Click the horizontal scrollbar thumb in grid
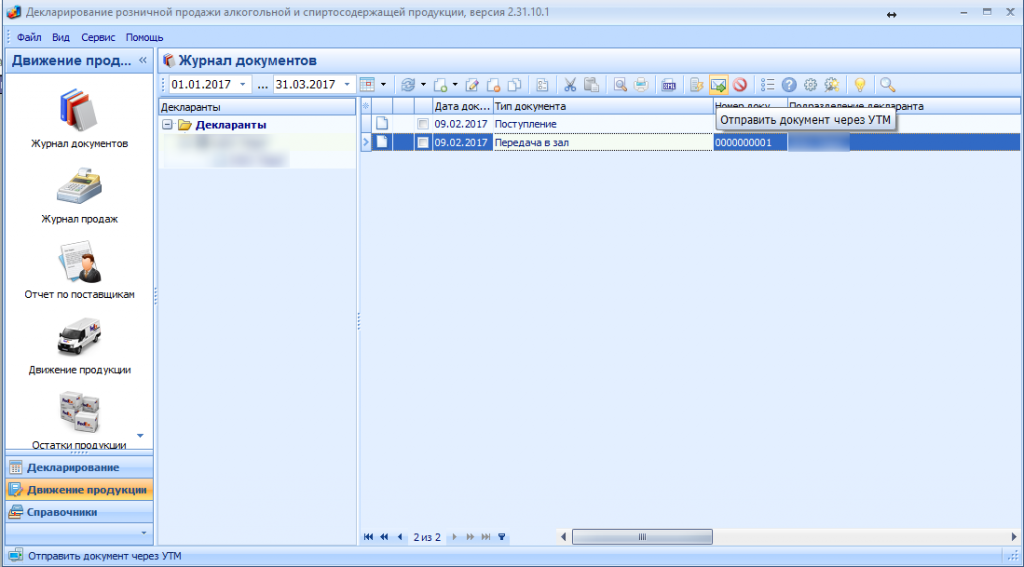 [x=642, y=537]
